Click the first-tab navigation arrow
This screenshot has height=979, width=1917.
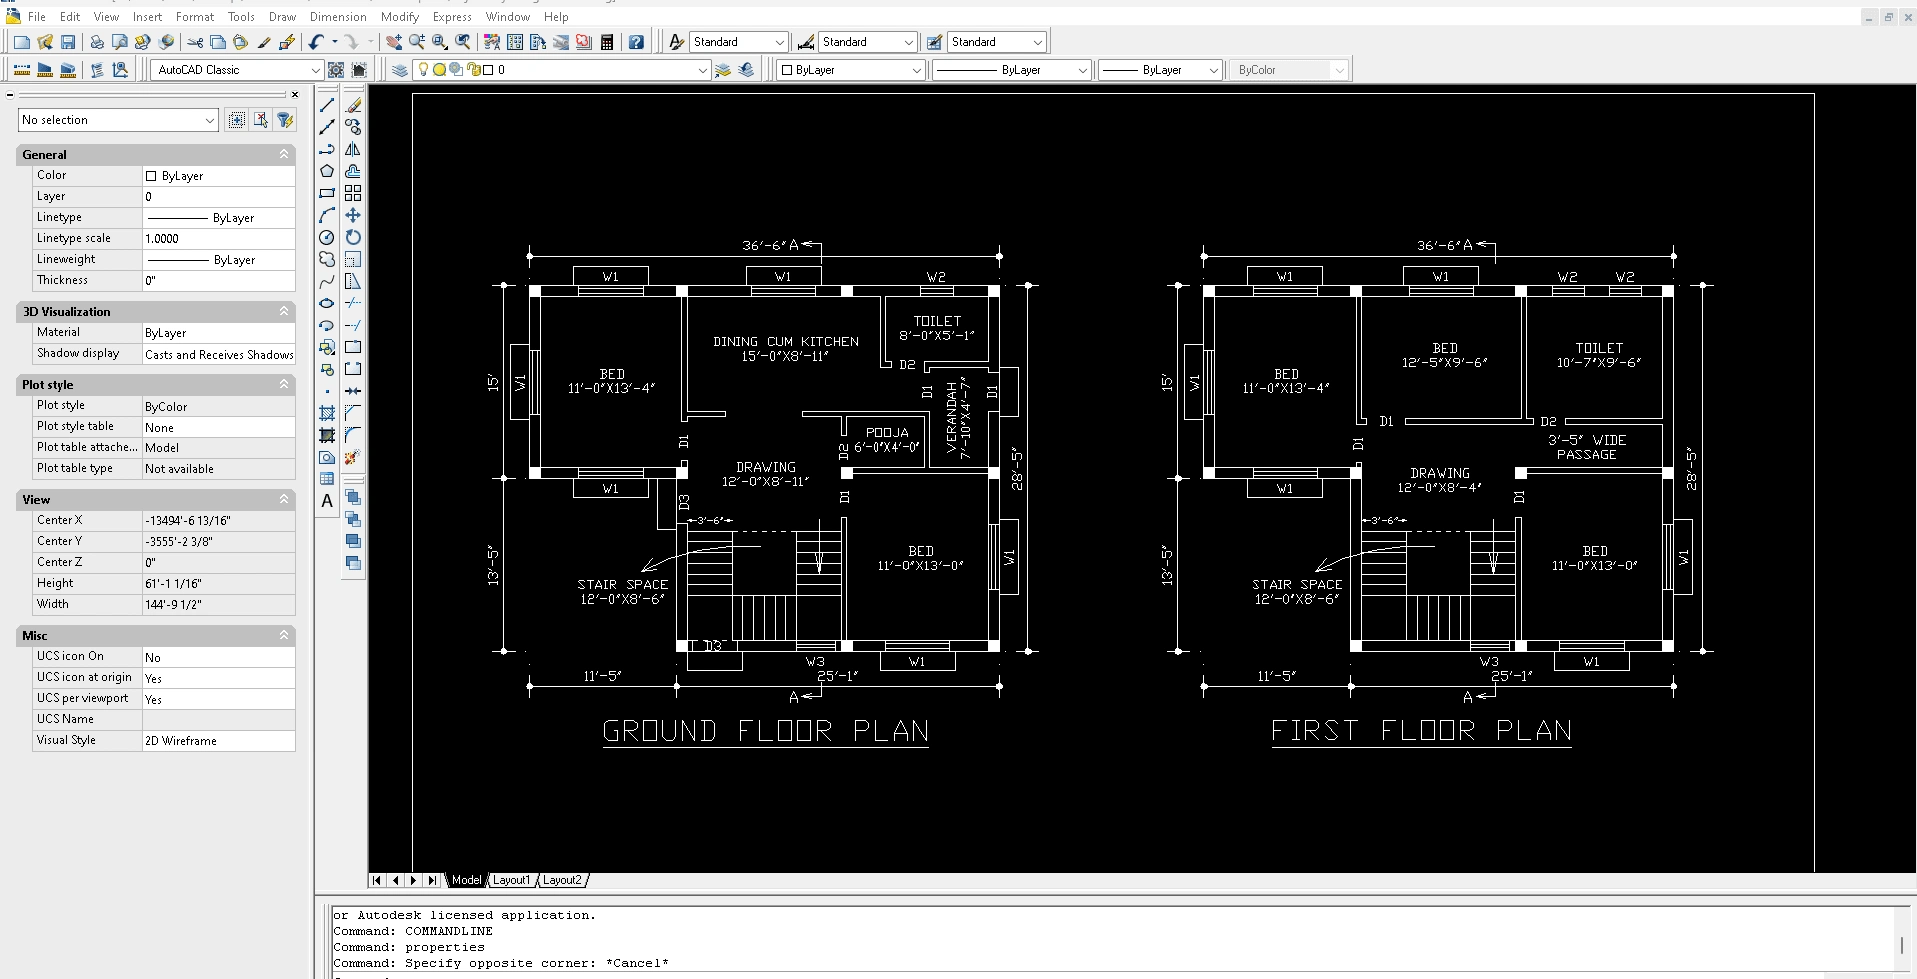(377, 880)
